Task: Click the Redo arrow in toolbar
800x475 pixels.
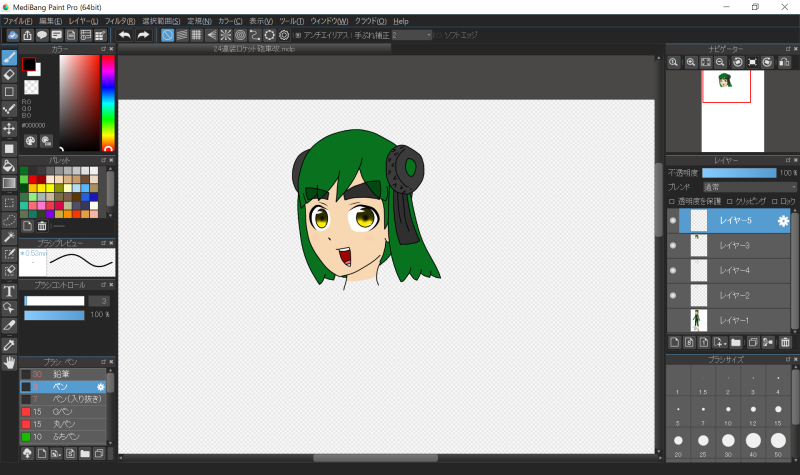Action: (143, 35)
